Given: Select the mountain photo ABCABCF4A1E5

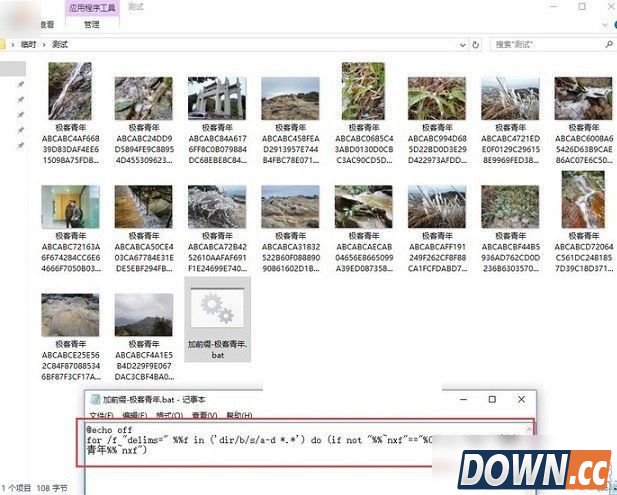Looking at the screenshot, I should [x=144, y=315].
